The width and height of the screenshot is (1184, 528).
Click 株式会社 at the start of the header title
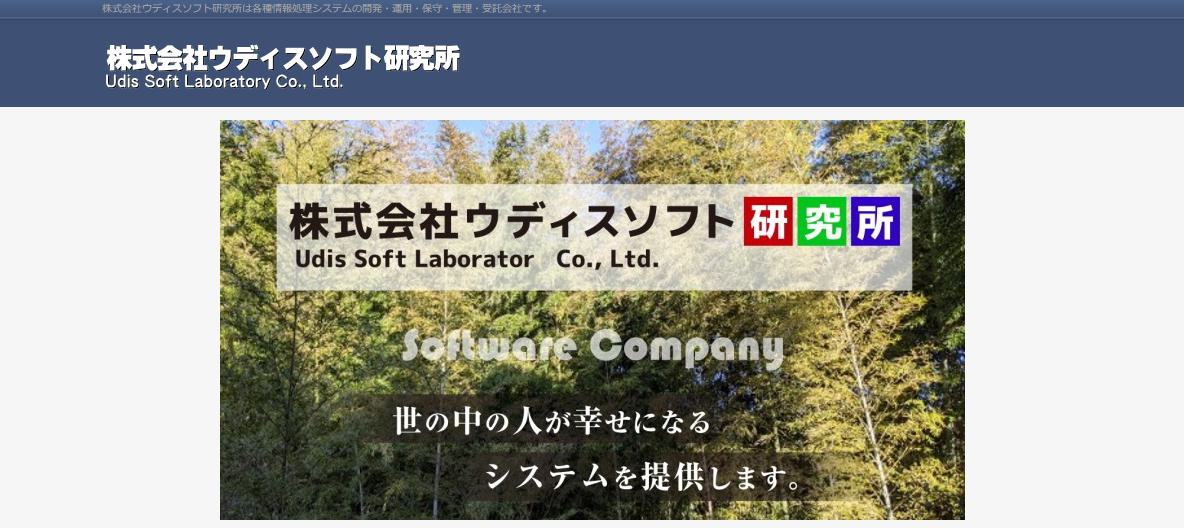click(156, 58)
